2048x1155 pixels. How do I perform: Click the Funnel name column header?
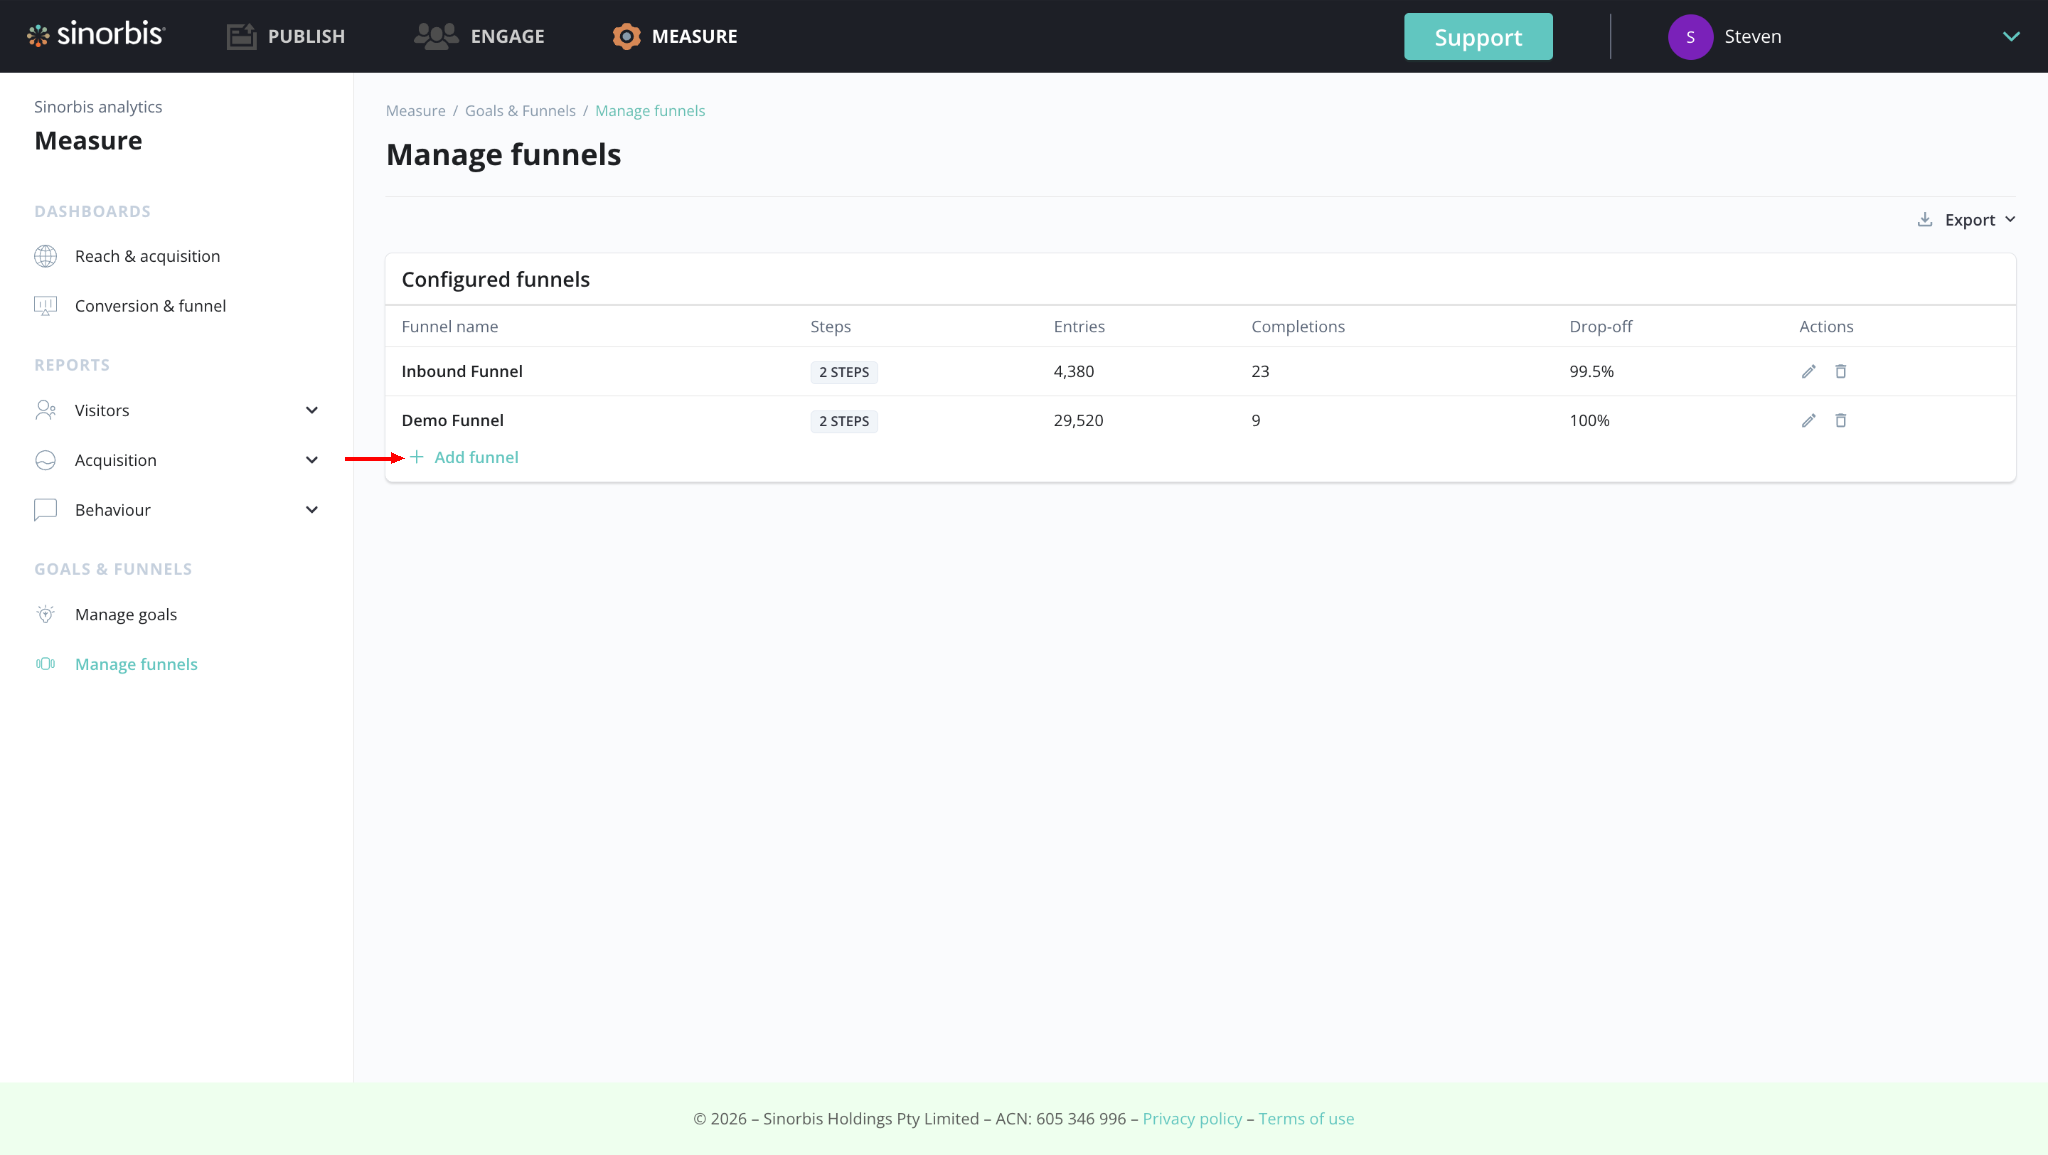click(x=449, y=326)
